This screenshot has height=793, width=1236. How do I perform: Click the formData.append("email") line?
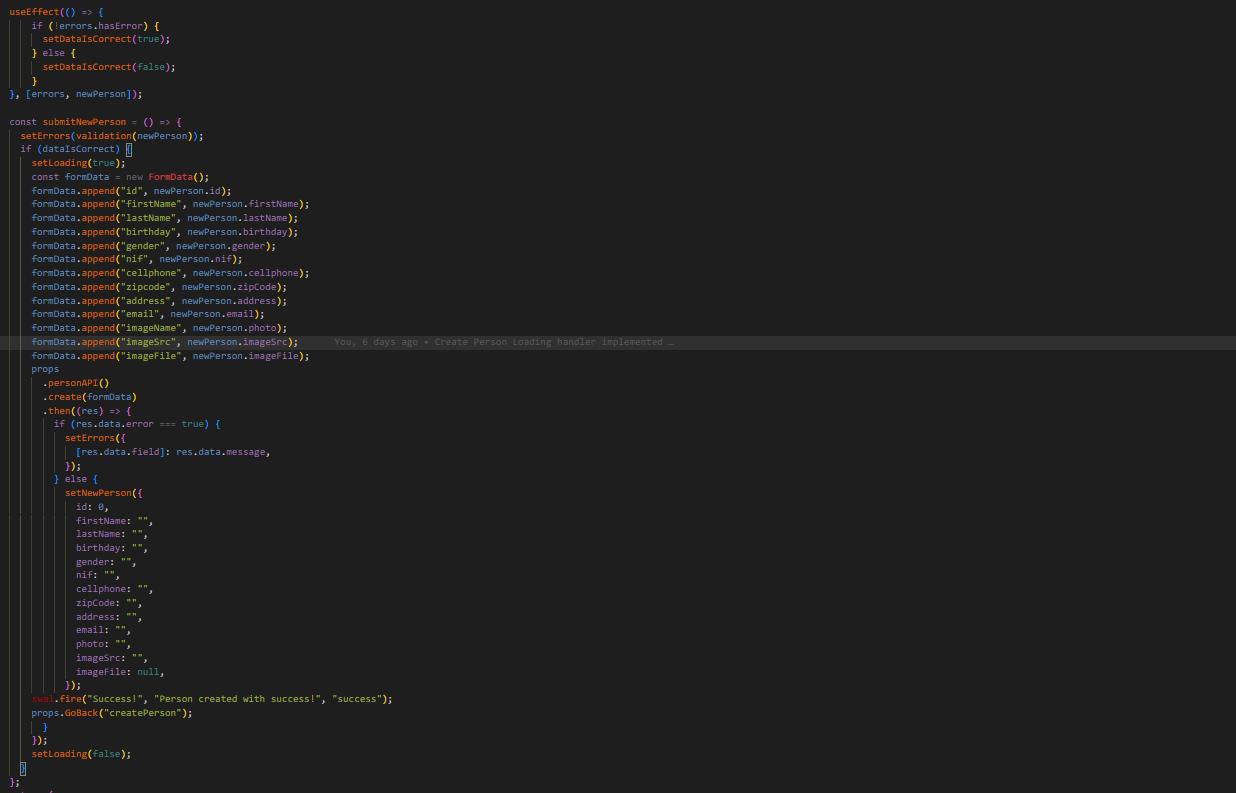[x=148, y=314]
